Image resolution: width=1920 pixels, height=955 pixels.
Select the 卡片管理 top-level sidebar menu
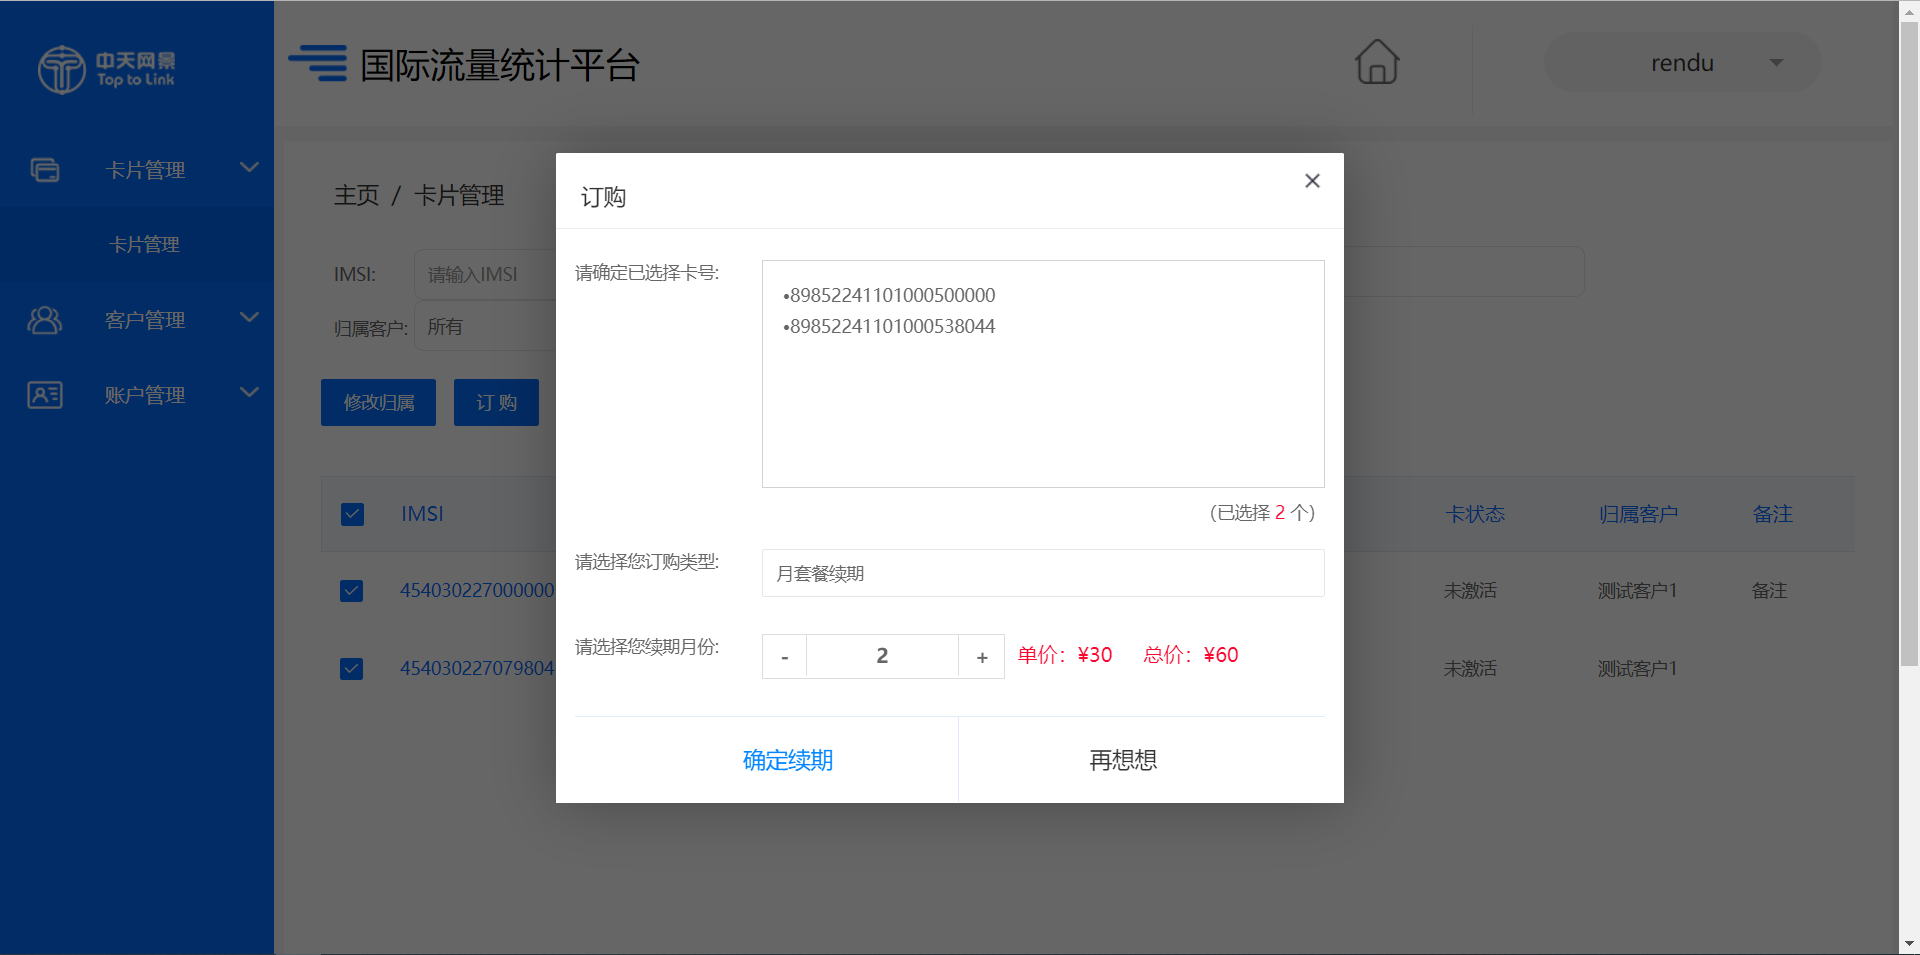pos(145,170)
